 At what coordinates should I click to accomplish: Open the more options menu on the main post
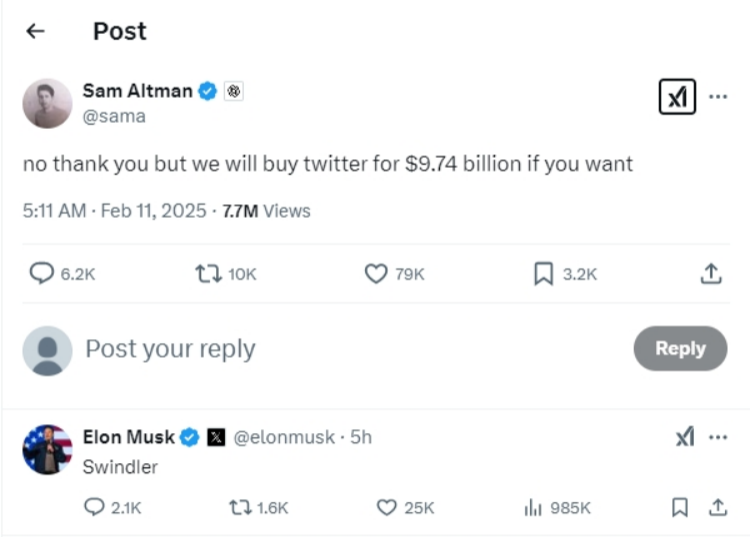coord(718,97)
